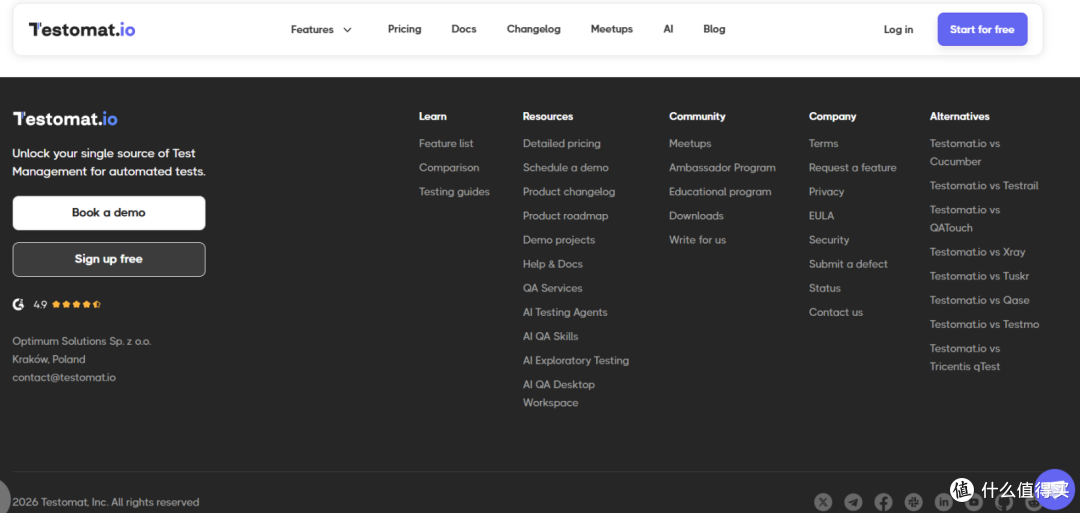The height and width of the screenshot is (513, 1080).
Task: Click the 4.9 star rating stars
Action: click(76, 304)
